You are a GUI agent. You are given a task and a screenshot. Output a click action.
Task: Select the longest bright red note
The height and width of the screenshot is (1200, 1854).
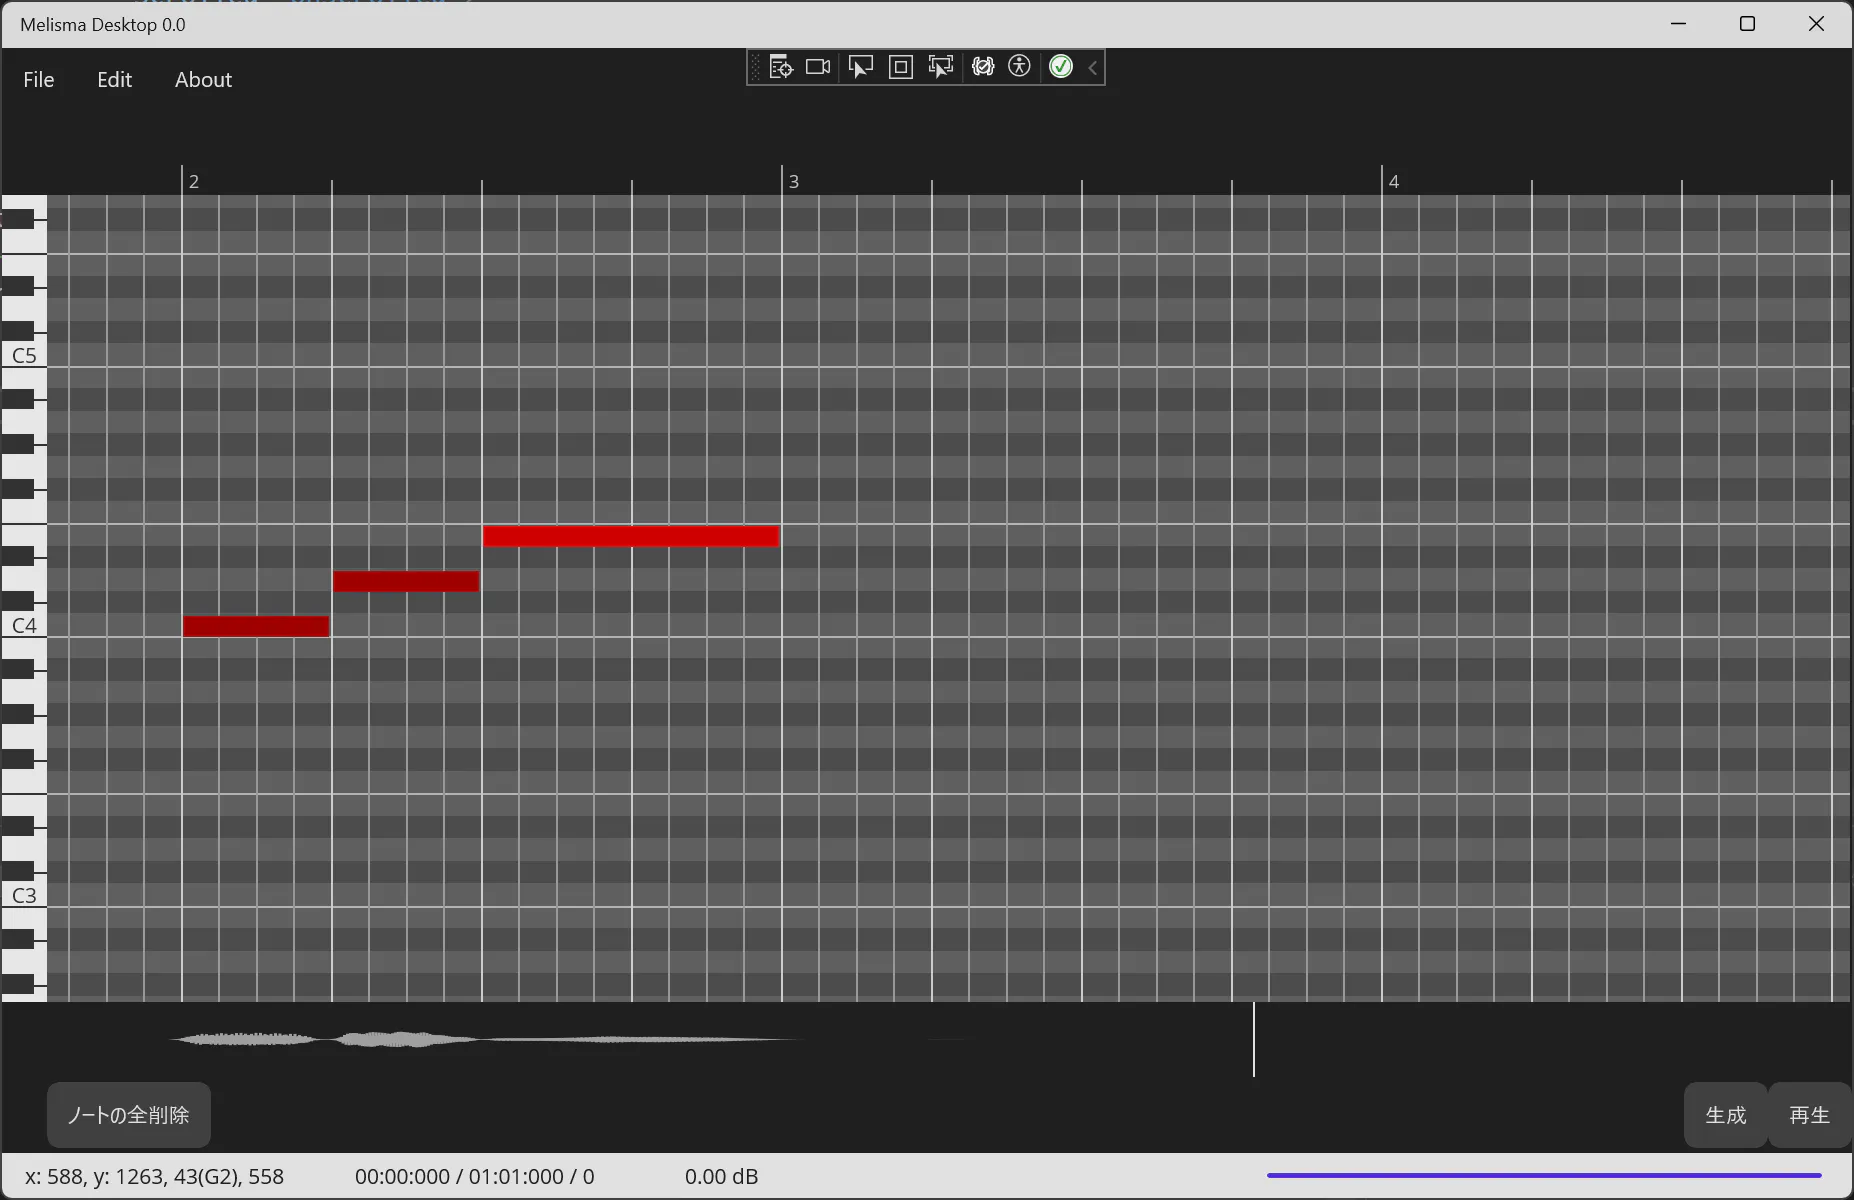(x=631, y=536)
